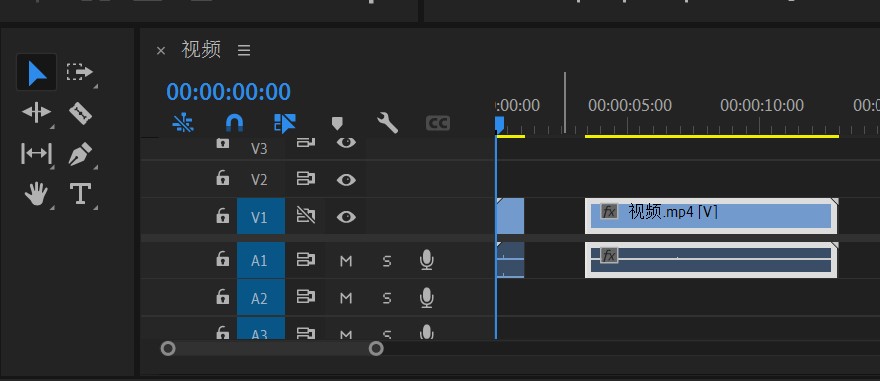Select the Razor tool
Screen dimensions: 880x381
(80, 113)
